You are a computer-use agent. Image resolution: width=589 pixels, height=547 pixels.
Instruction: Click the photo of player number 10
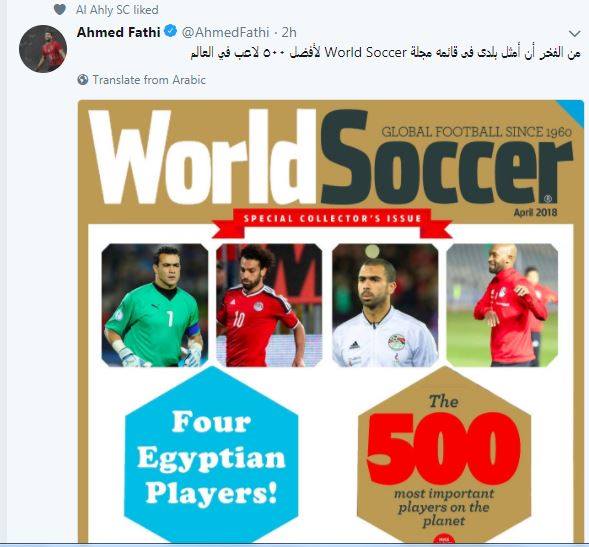pyautogui.click(x=269, y=305)
